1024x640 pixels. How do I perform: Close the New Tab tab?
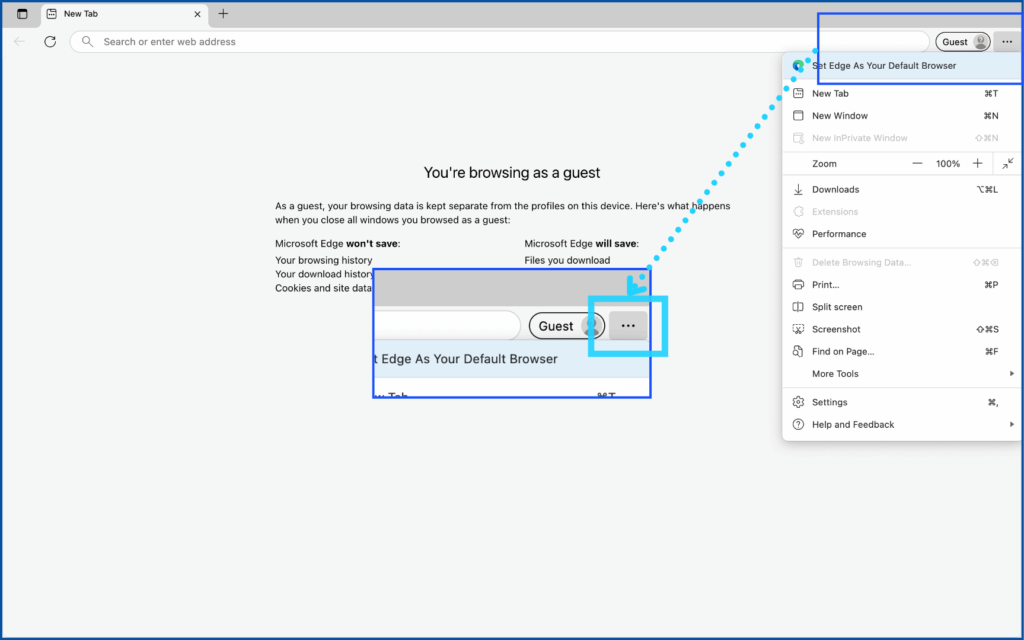[x=198, y=14]
